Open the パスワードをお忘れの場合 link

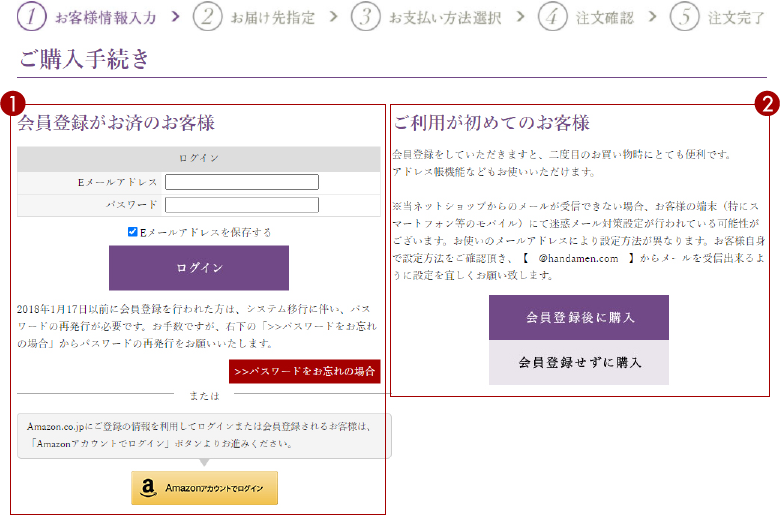(x=304, y=371)
